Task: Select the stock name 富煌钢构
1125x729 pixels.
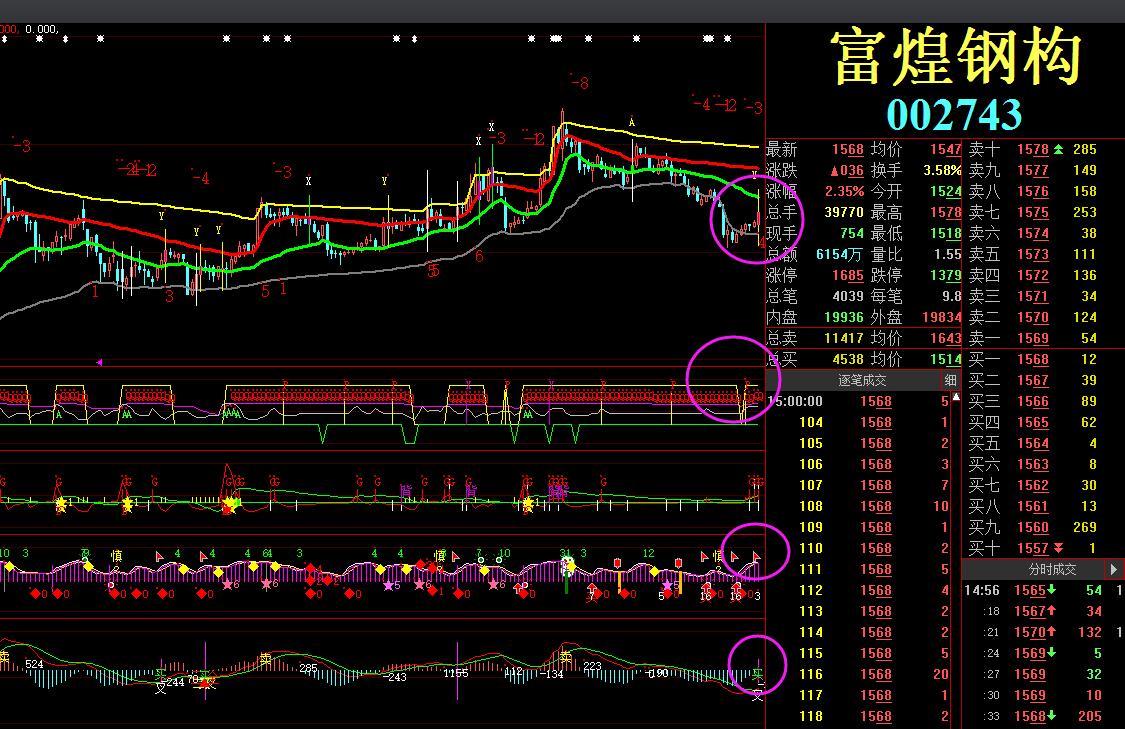Action: click(x=955, y=57)
